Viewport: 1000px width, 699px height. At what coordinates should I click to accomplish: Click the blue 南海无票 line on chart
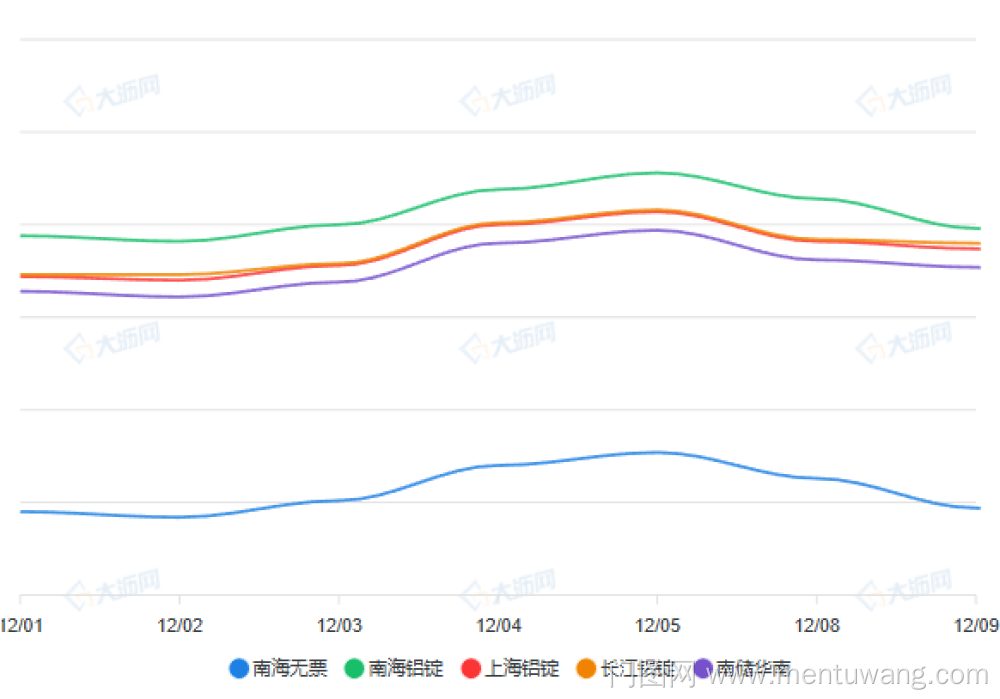(498, 465)
